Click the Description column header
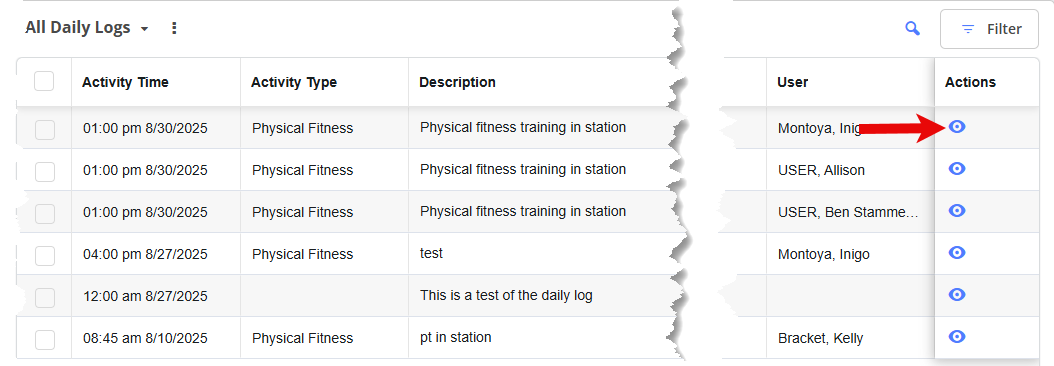 (457, 82)
